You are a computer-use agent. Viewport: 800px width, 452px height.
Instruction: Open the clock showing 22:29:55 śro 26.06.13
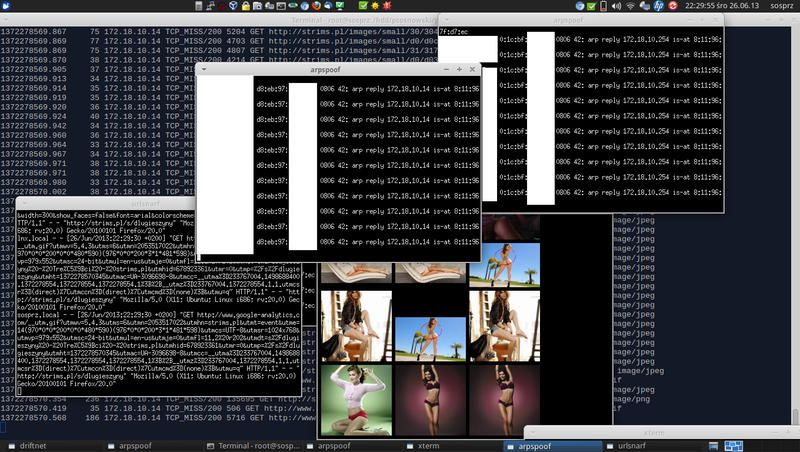point(722,6)
